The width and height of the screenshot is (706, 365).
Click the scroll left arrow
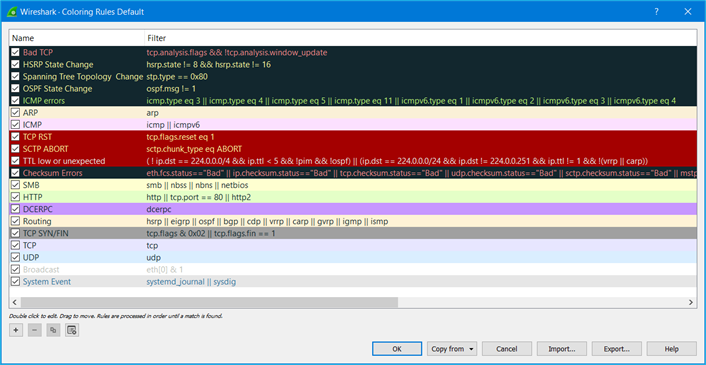point(14,302)
